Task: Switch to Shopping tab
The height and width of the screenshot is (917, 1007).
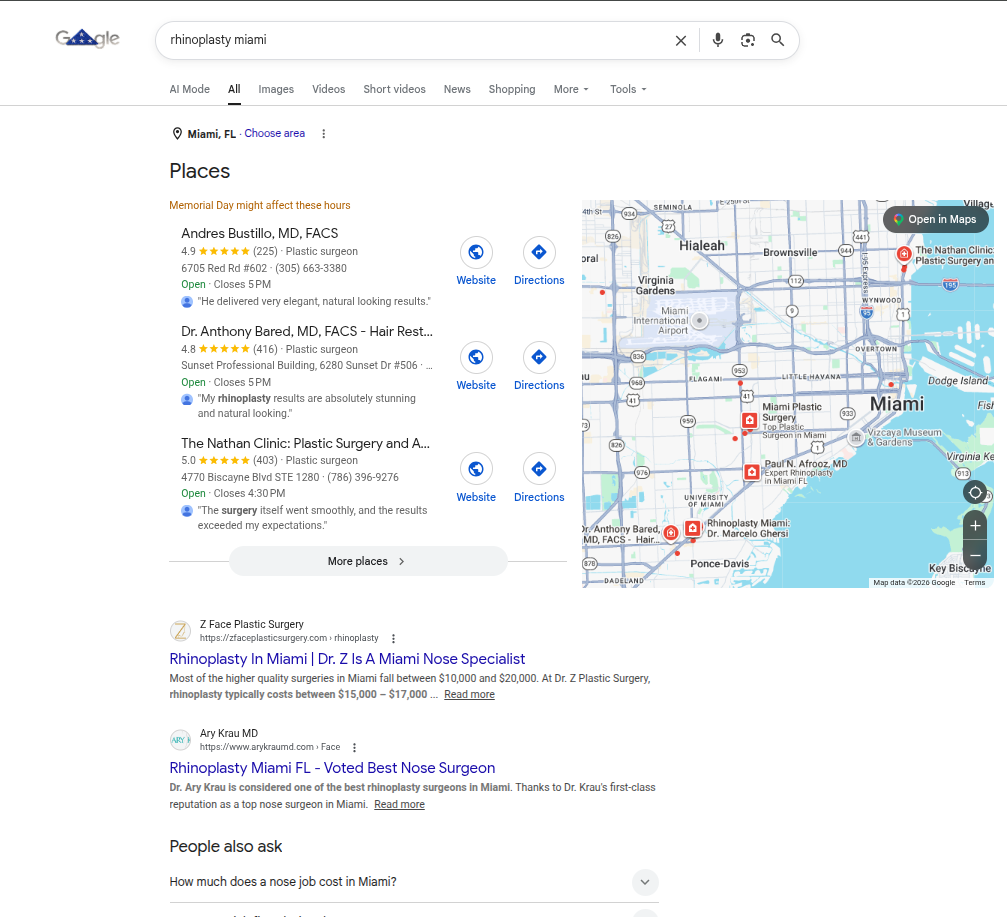Action: click(x=512, y=89)
